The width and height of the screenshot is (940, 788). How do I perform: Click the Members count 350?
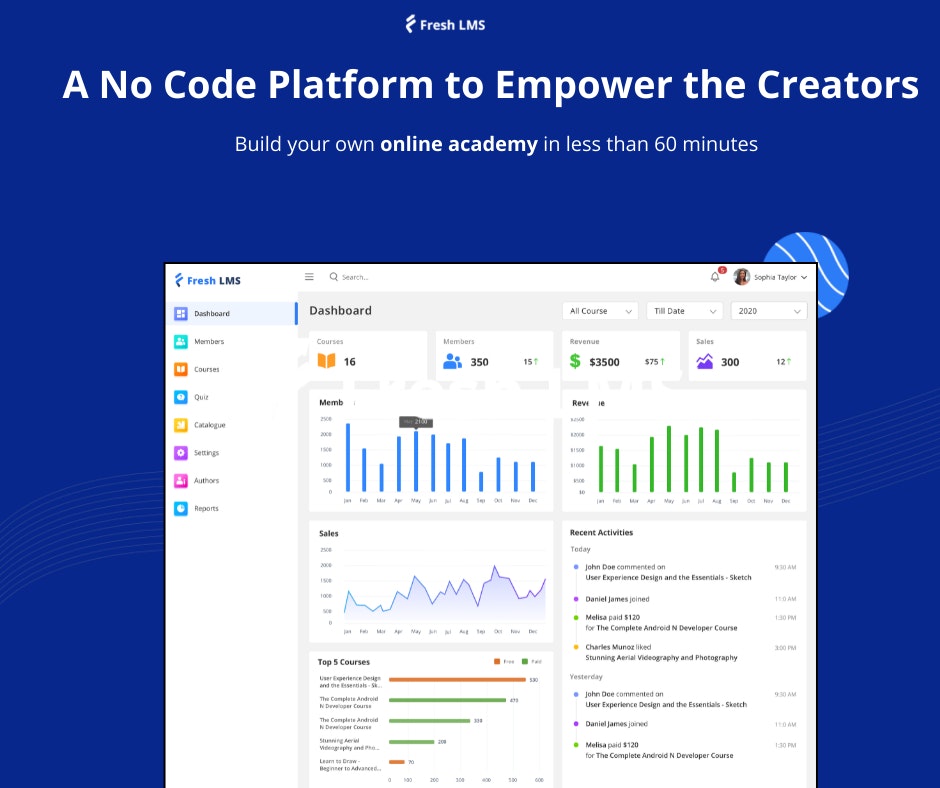[x=479, y=362]
